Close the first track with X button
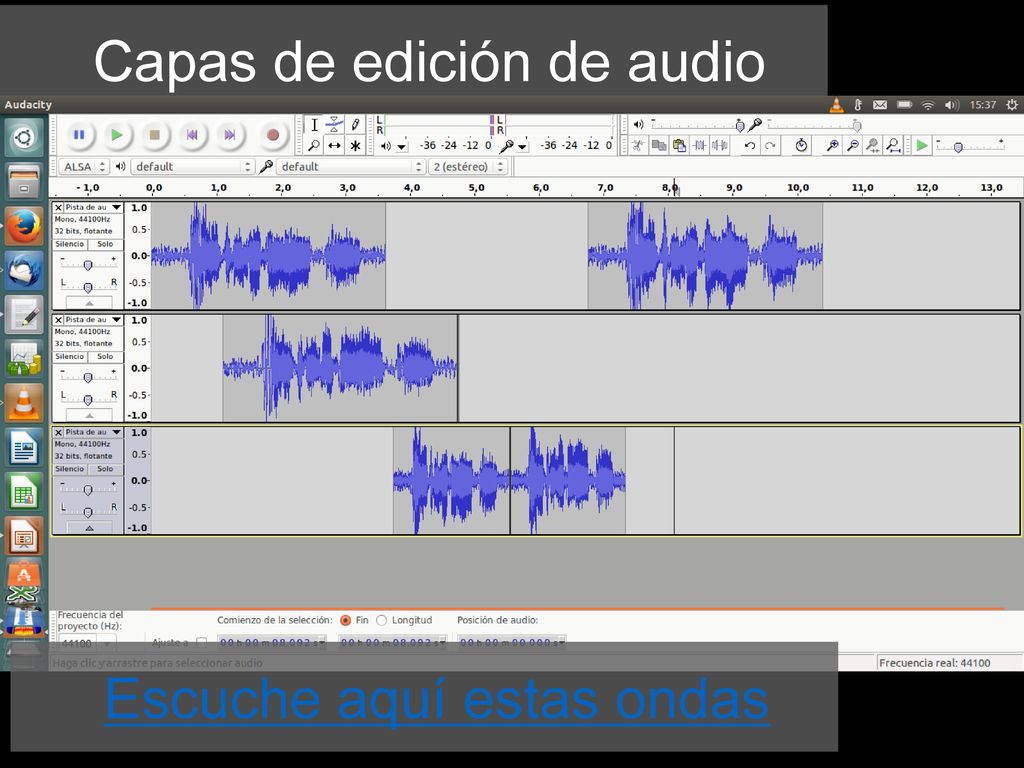Image resolution: width=1024 pixels, height=768 pixels. click(58, 208)
